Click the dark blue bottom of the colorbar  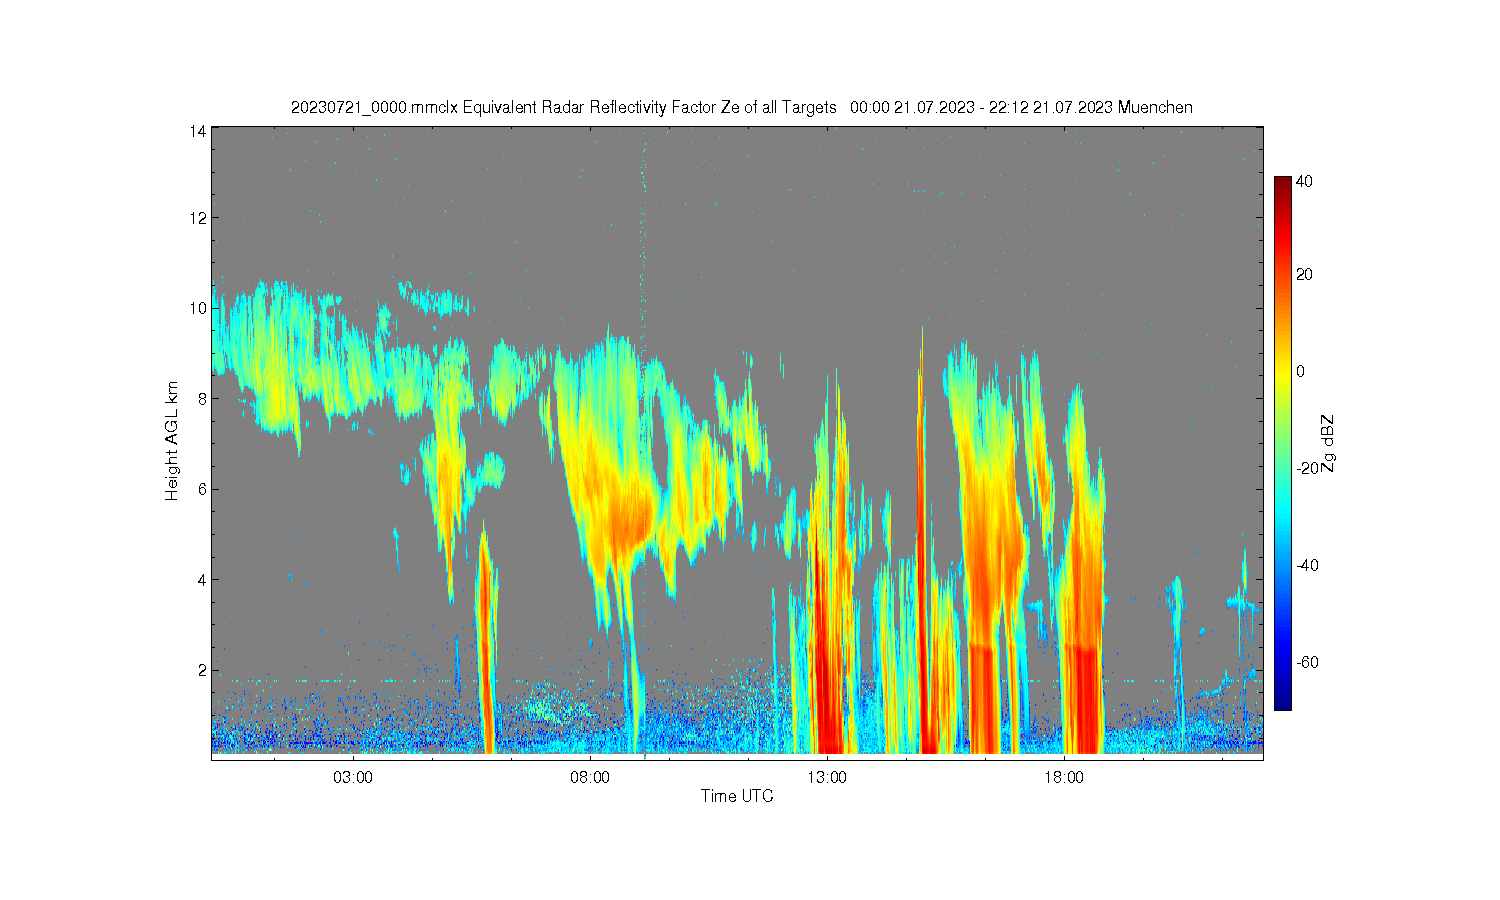(x=1282, y=702)
